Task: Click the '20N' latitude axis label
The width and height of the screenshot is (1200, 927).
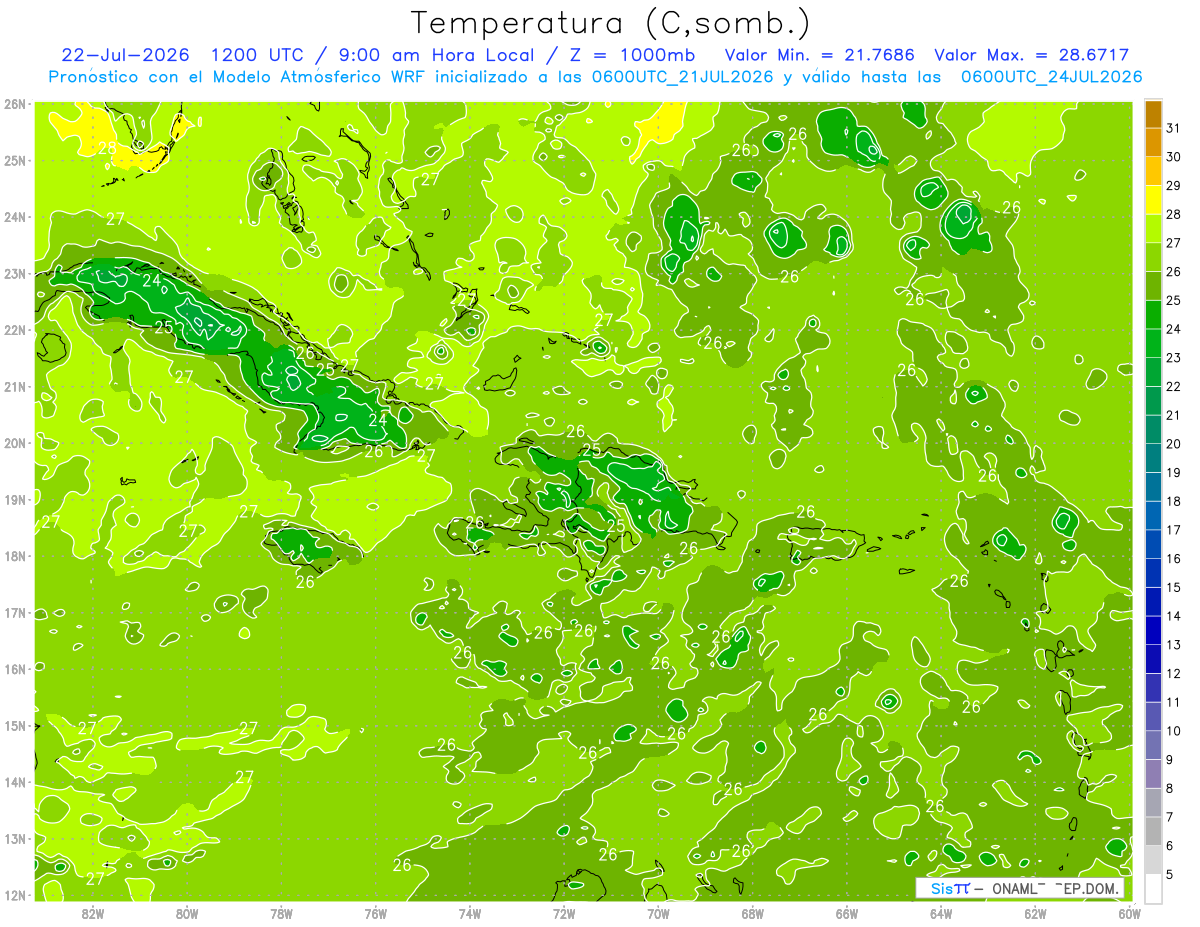Action: [14, 442]
